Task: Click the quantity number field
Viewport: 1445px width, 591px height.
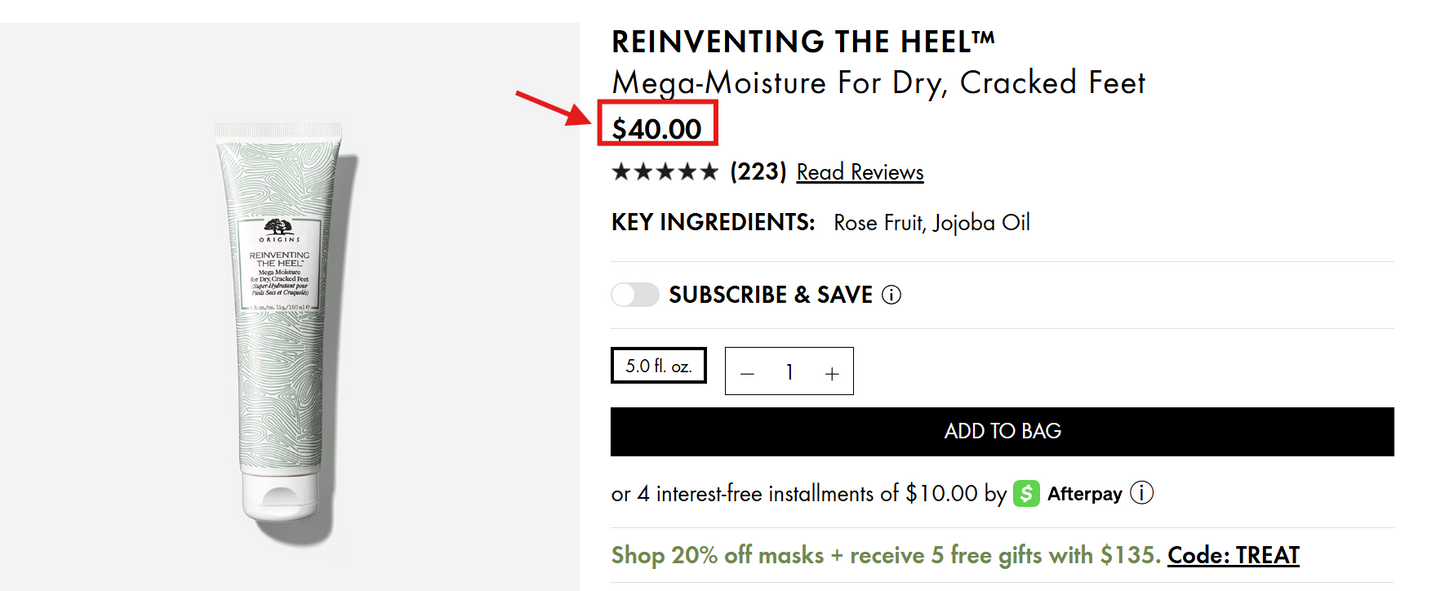Action: click(x=789, y=371)
